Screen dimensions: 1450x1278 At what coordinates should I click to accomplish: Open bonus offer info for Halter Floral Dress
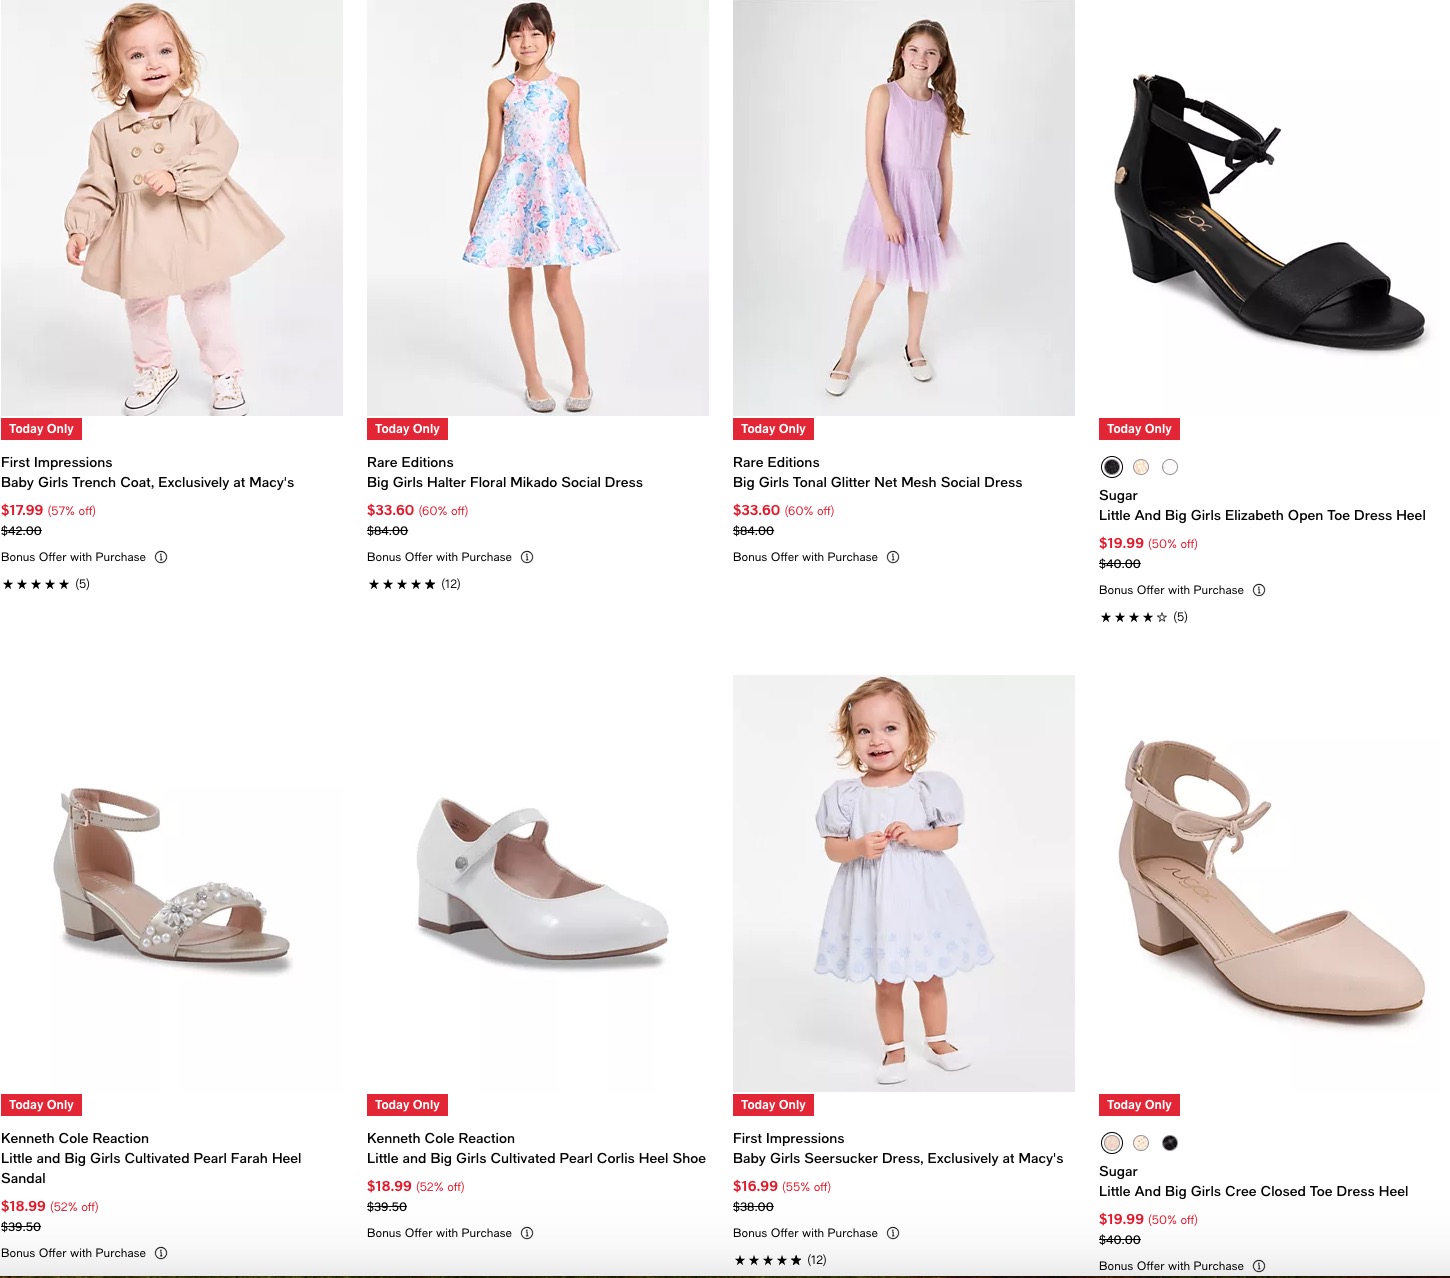pyautogui.click(x=527, y=557)
